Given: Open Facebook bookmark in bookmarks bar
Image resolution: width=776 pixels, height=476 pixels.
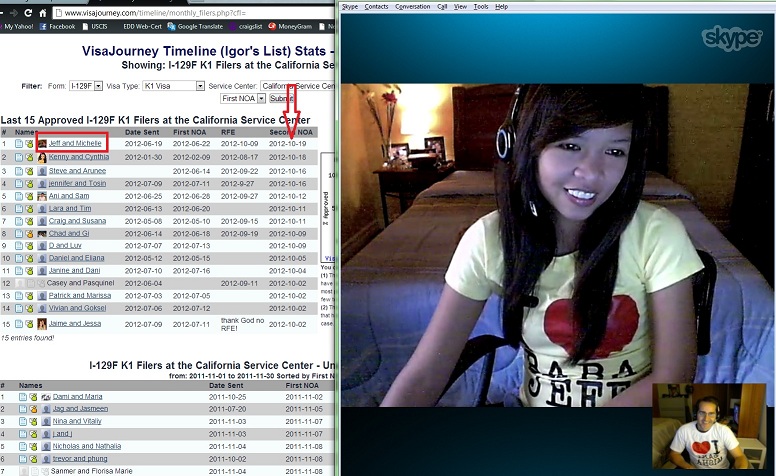Looking at the screenshot, I should click(57, 27).
